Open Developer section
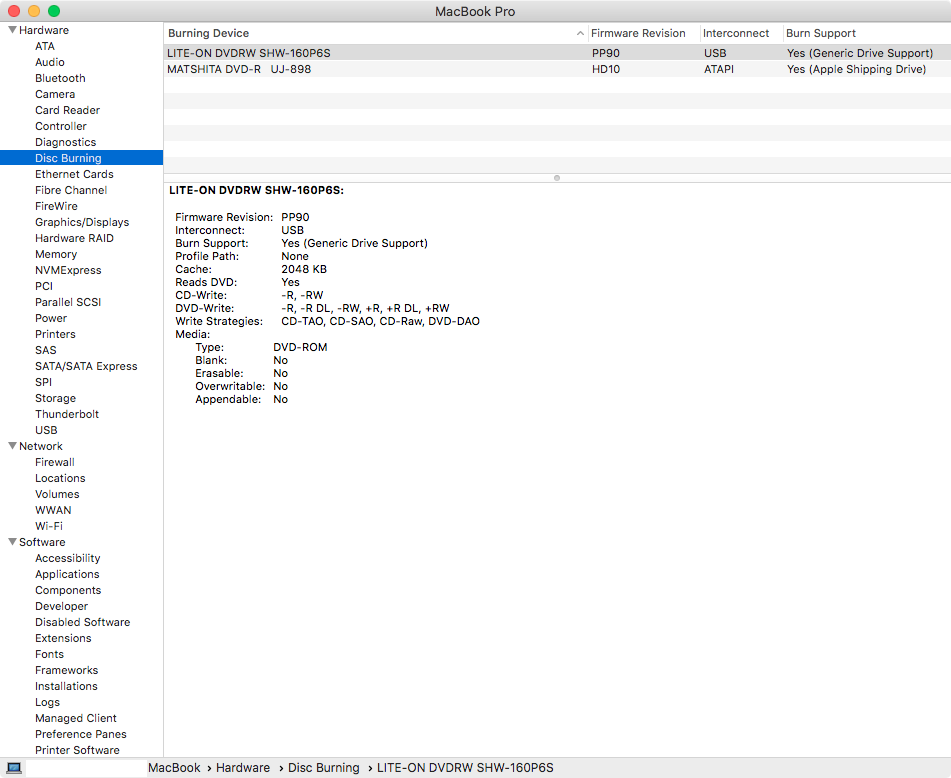Viewport: 951px width, 778px height. 61,606
